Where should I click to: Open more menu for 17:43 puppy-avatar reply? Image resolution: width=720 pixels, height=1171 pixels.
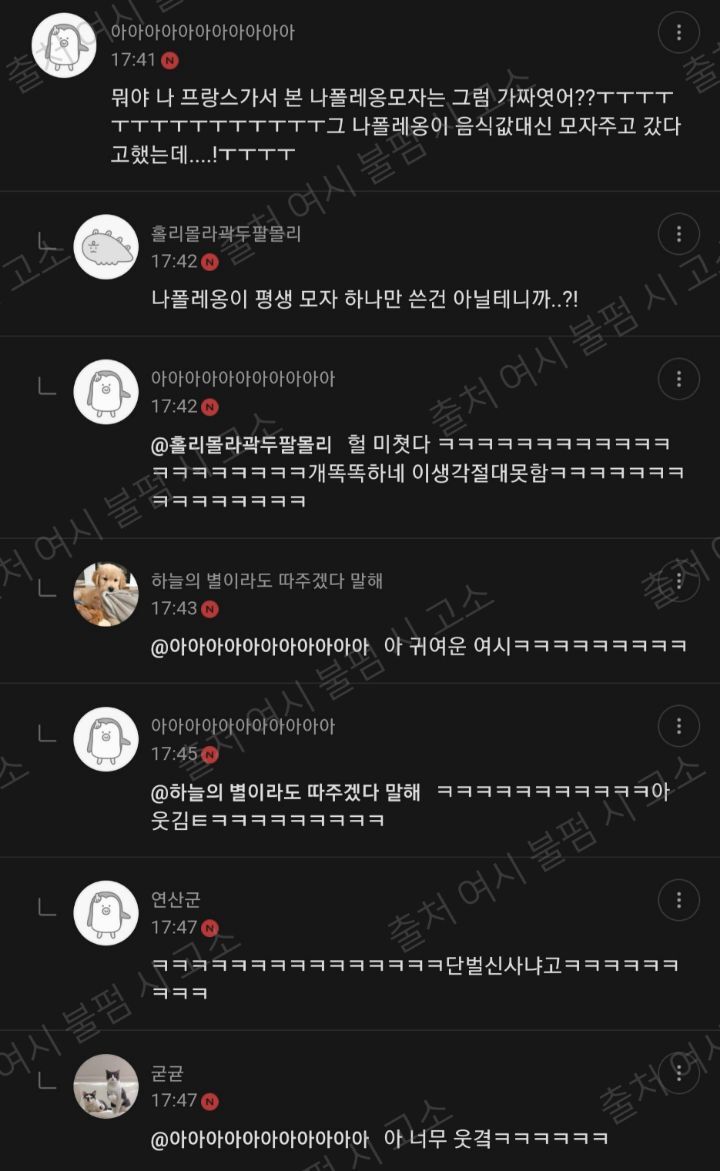point(678,580)
